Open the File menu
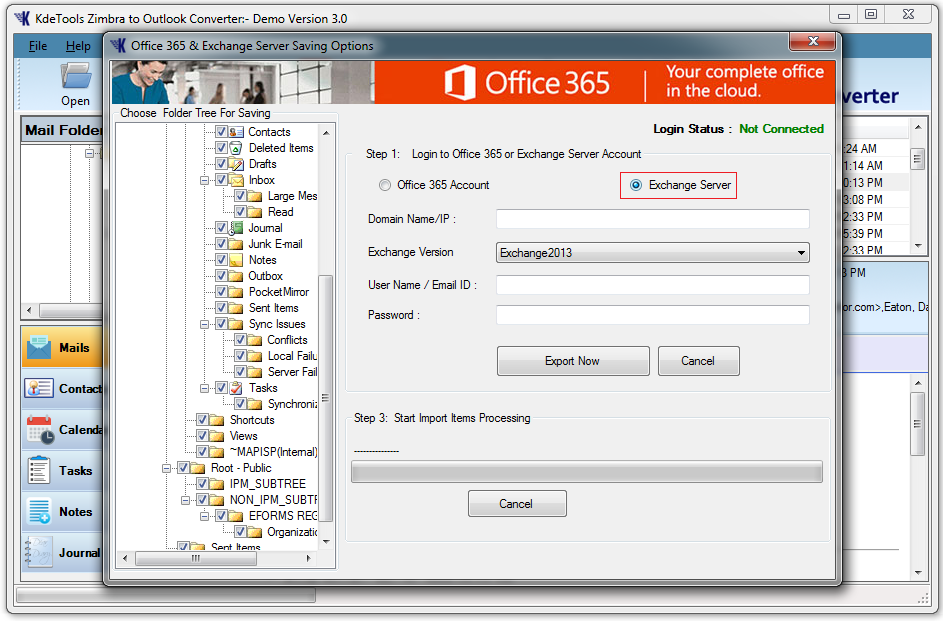The image size is (943, 621). pyautogui.click(x=38, y=46)
